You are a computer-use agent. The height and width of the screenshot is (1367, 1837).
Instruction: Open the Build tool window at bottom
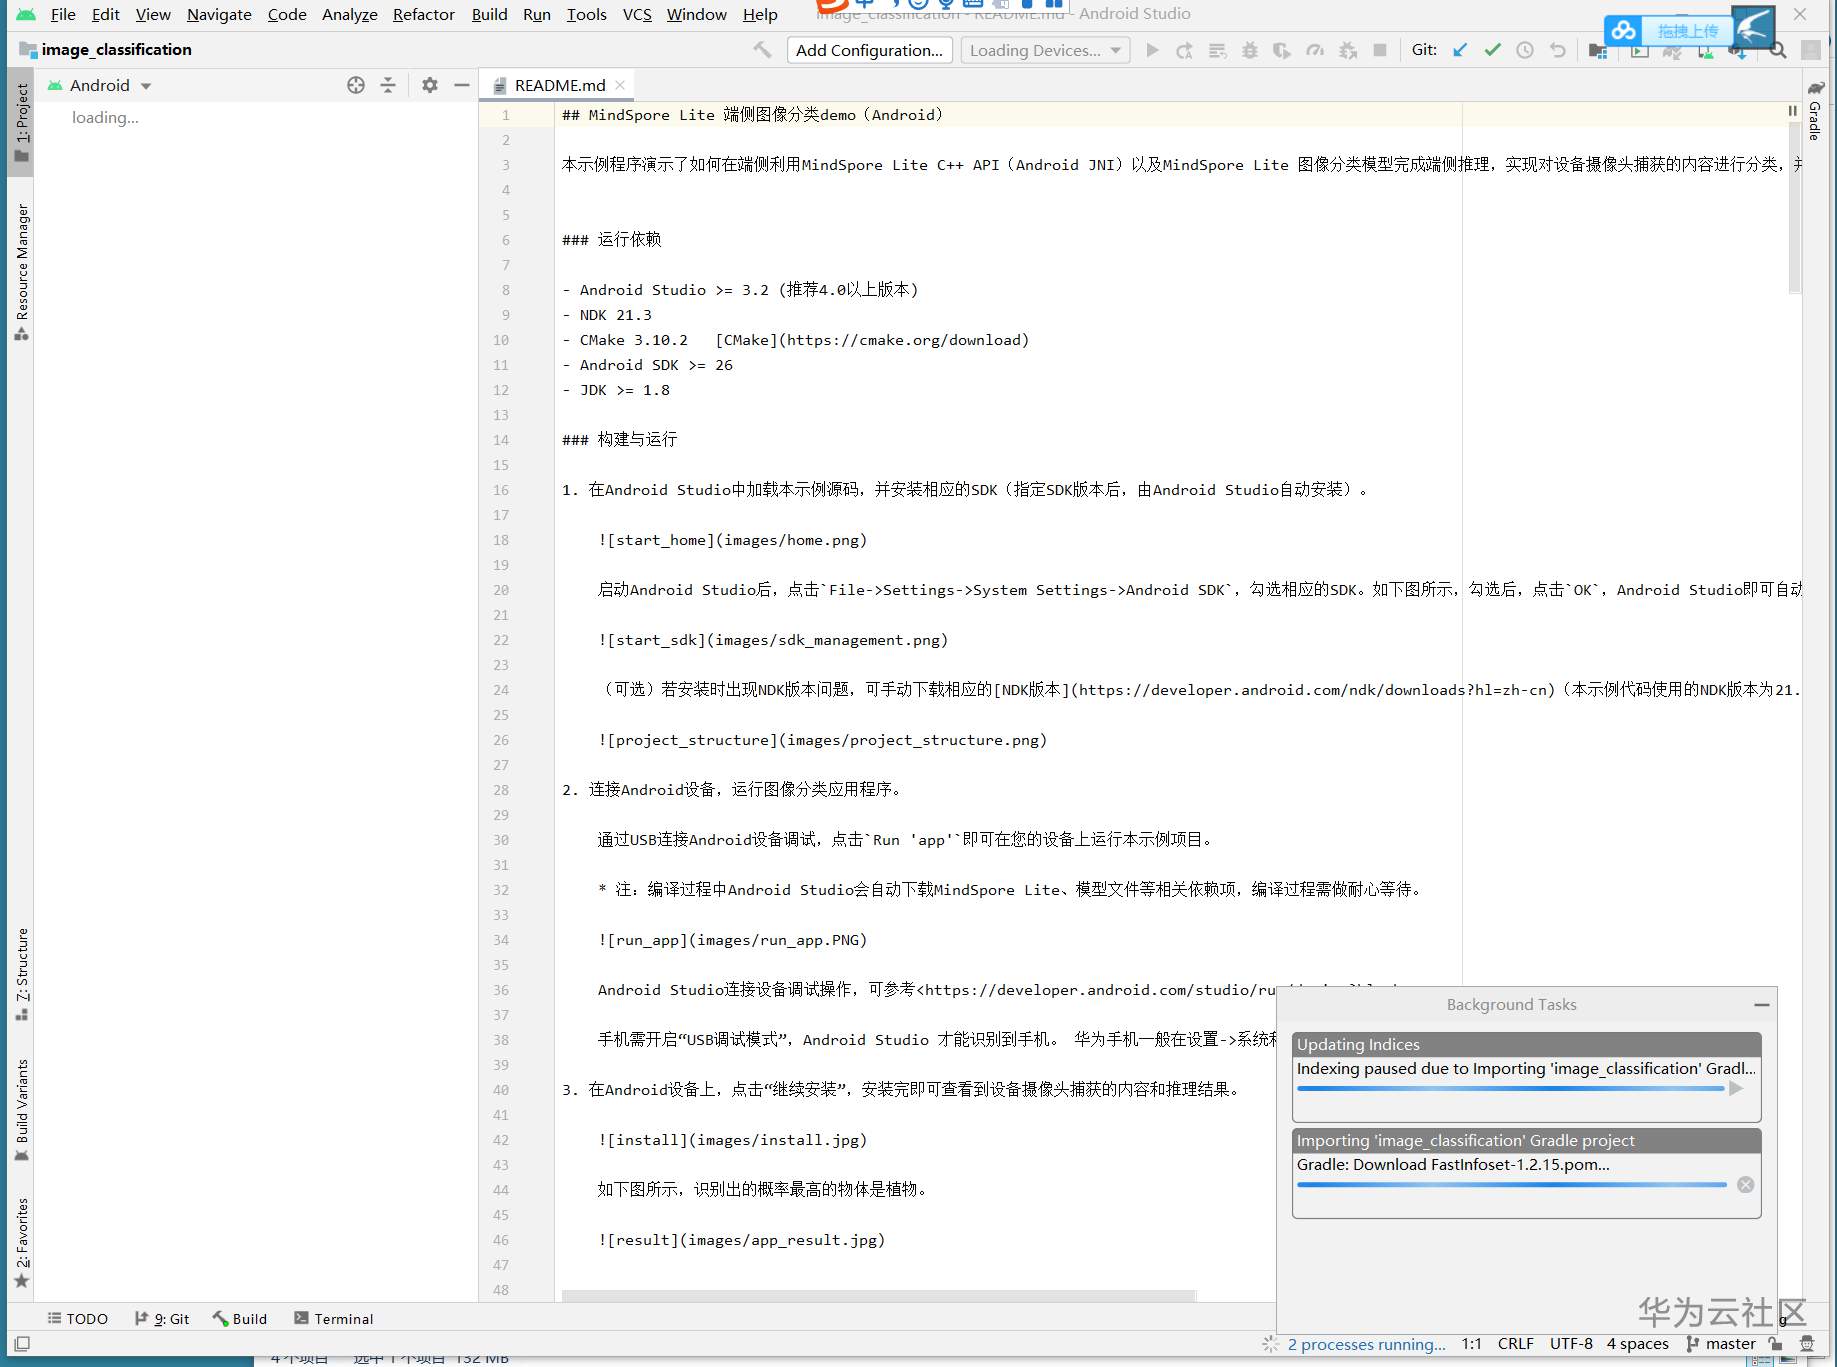tap(240, 1319)
